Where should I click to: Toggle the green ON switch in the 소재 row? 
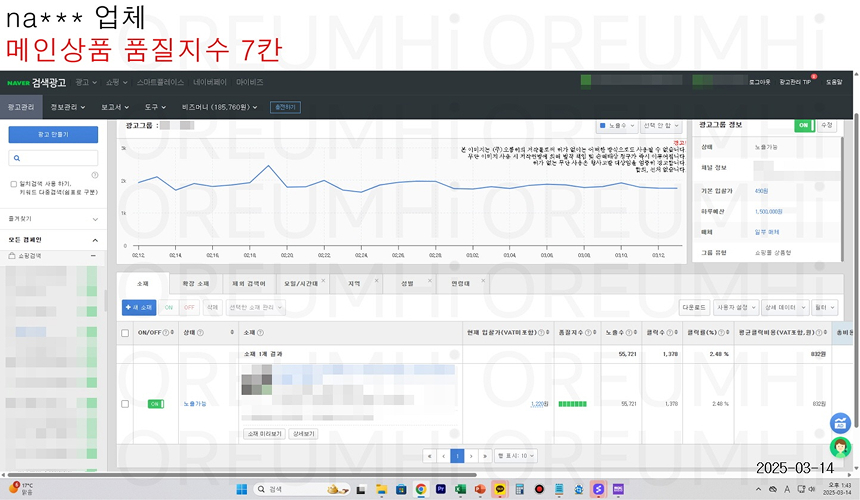click(156, 404)
